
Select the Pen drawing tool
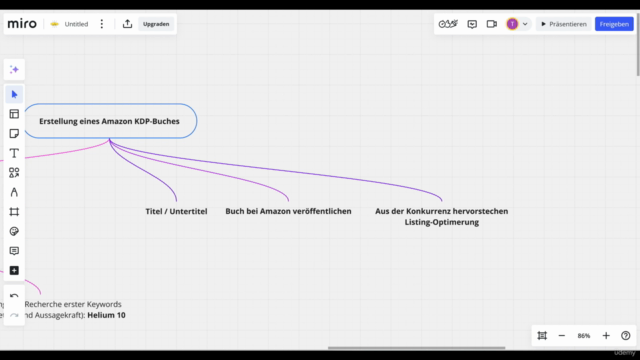(14, 192)
